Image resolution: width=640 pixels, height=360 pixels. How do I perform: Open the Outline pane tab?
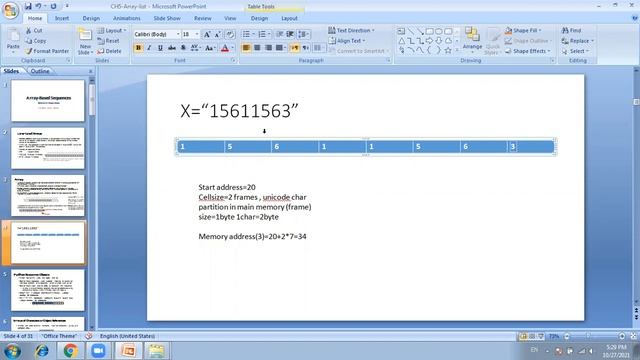(x=40, y=71)
